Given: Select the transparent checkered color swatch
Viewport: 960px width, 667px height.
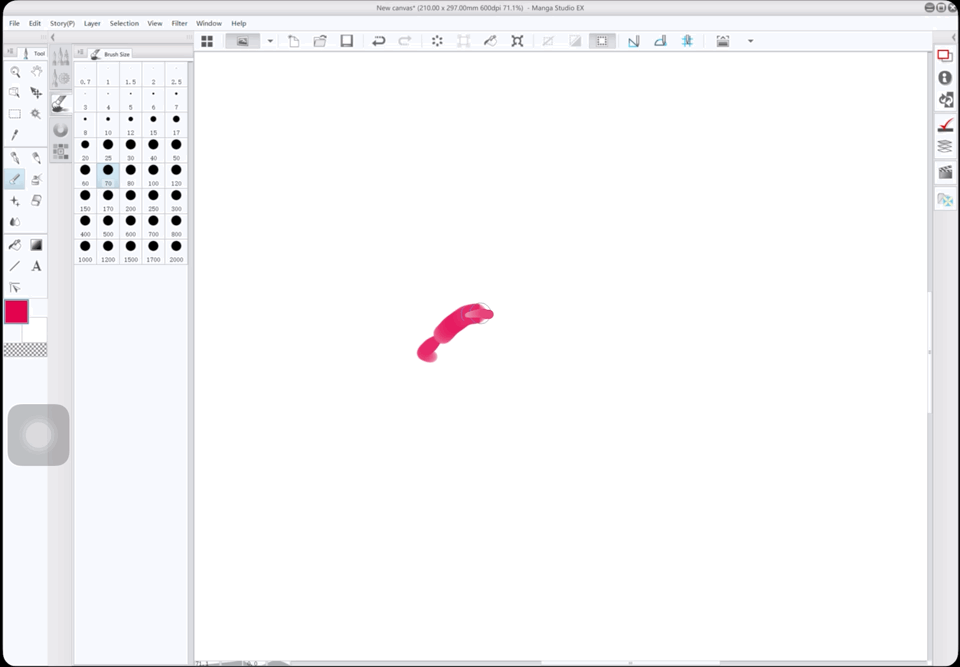Looking at the screenshot, I should point(25,350).
